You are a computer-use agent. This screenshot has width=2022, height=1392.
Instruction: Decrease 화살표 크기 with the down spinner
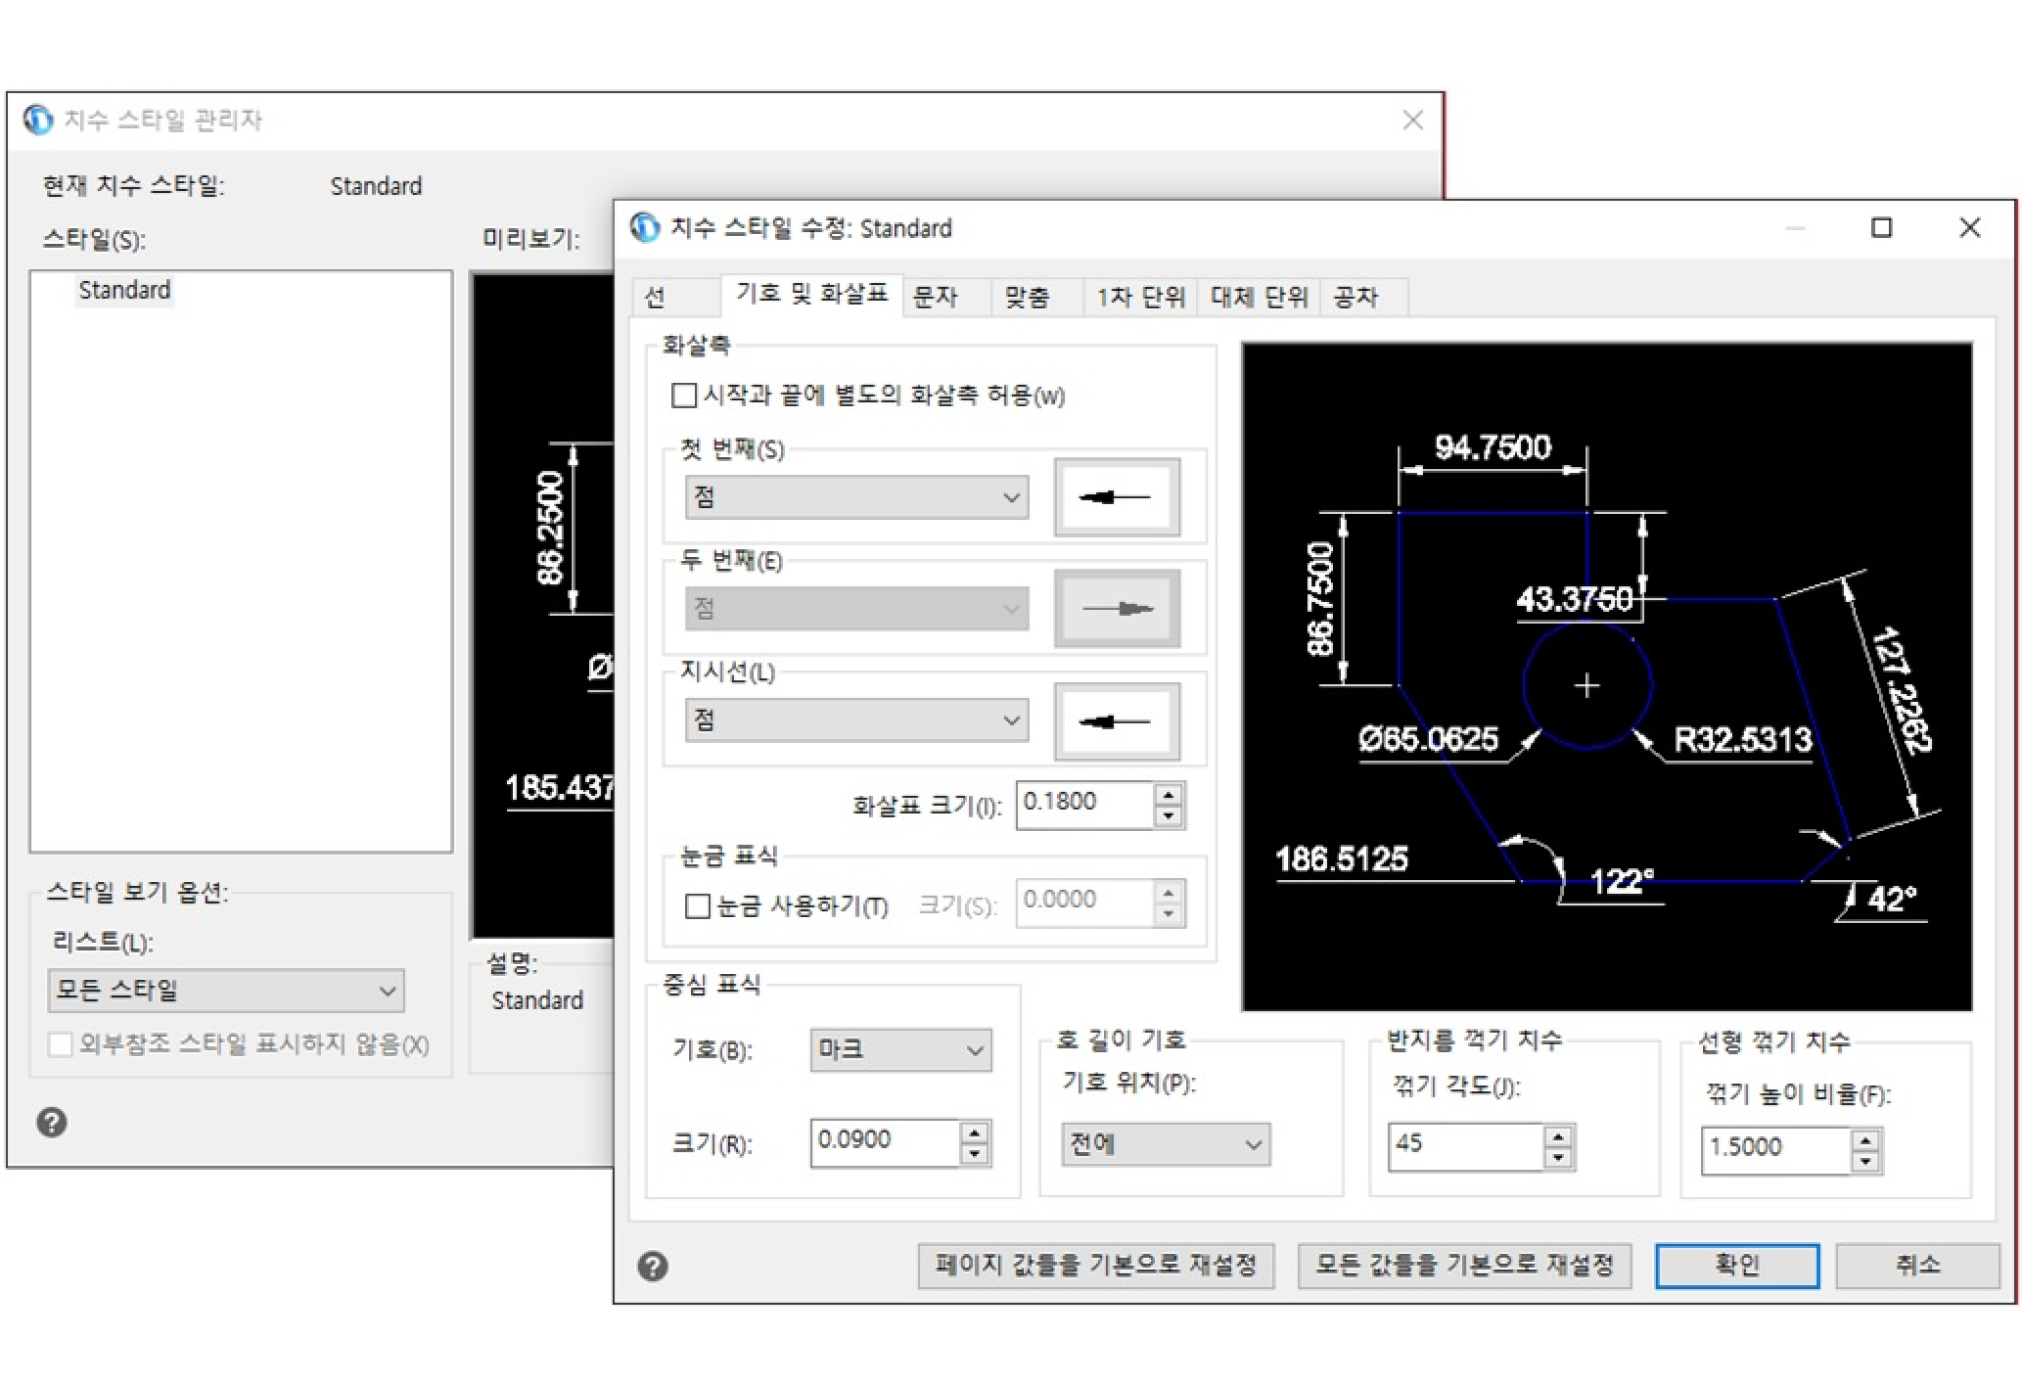[x=1168, y=816]
